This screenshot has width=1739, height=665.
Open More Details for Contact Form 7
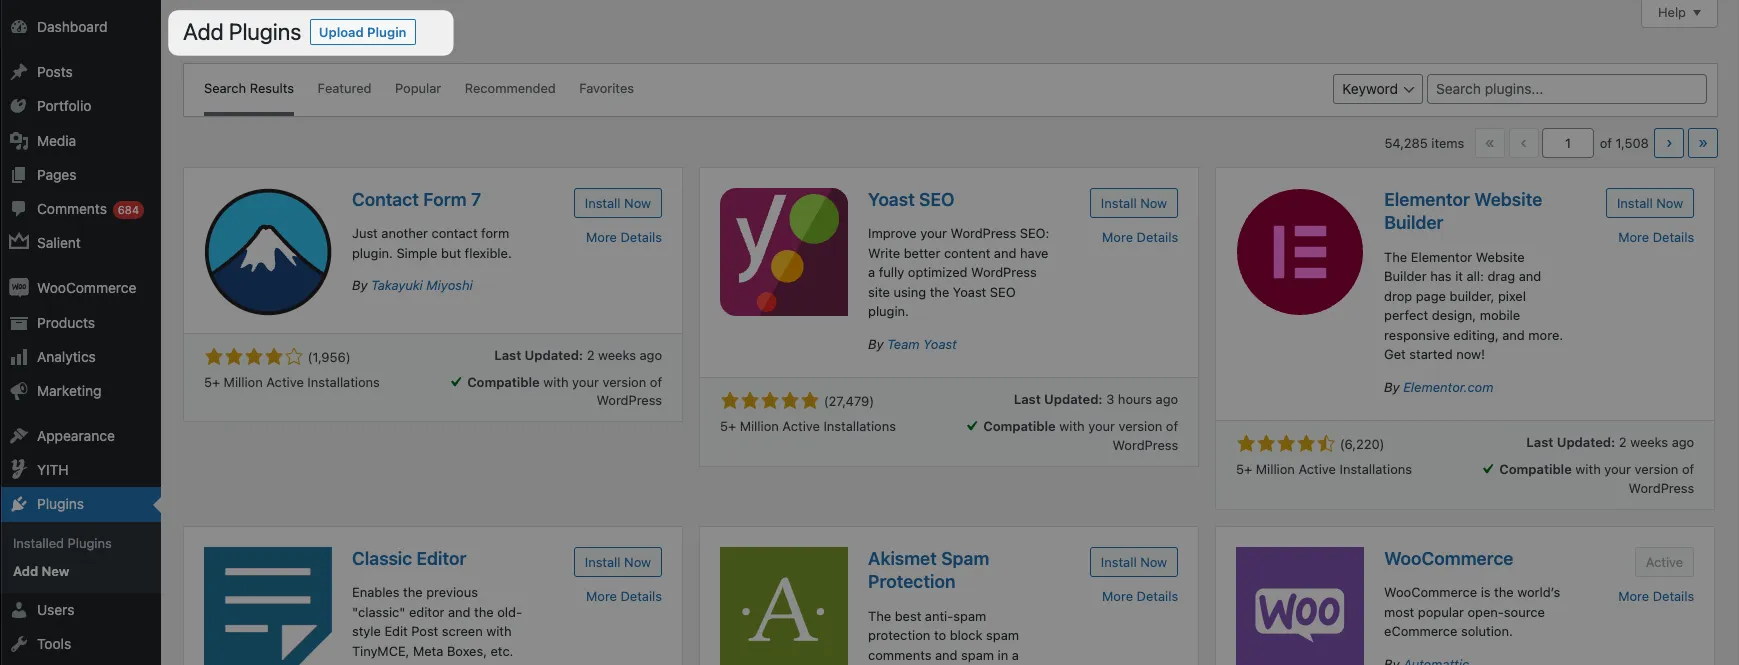(624, 238)
